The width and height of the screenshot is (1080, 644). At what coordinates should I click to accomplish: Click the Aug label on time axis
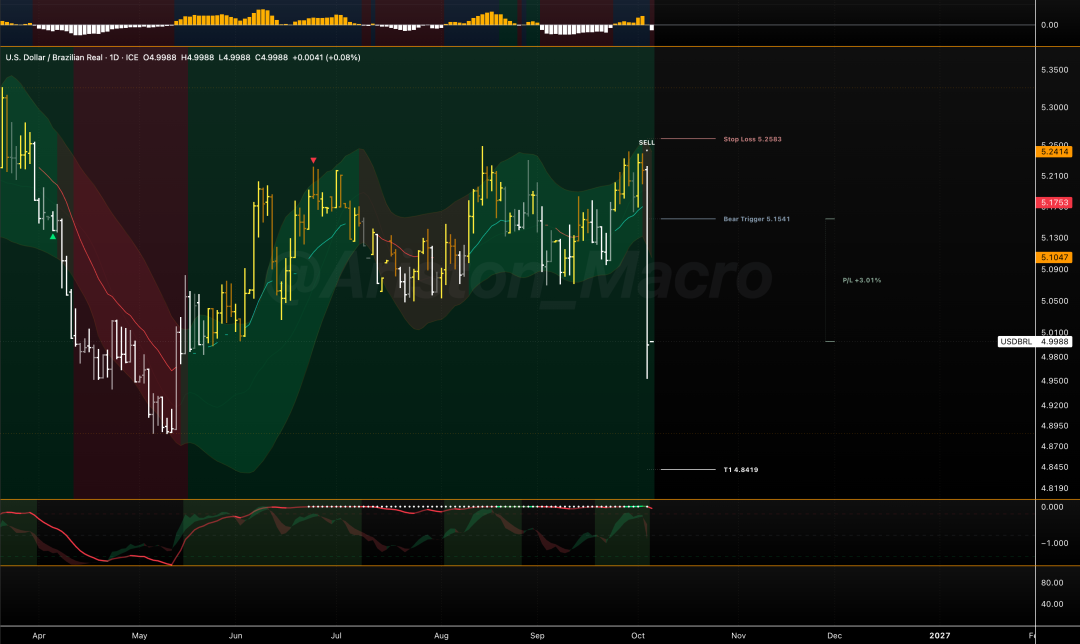[x=442, y=636]
